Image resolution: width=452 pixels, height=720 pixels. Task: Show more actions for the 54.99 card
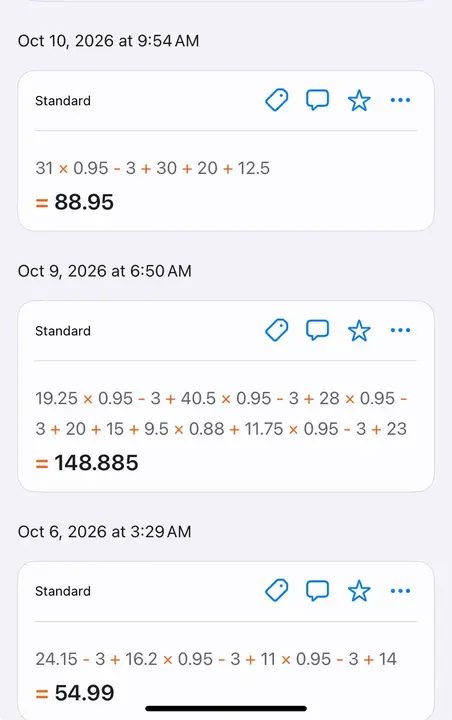pyautogui.click(x=400, y=591)
